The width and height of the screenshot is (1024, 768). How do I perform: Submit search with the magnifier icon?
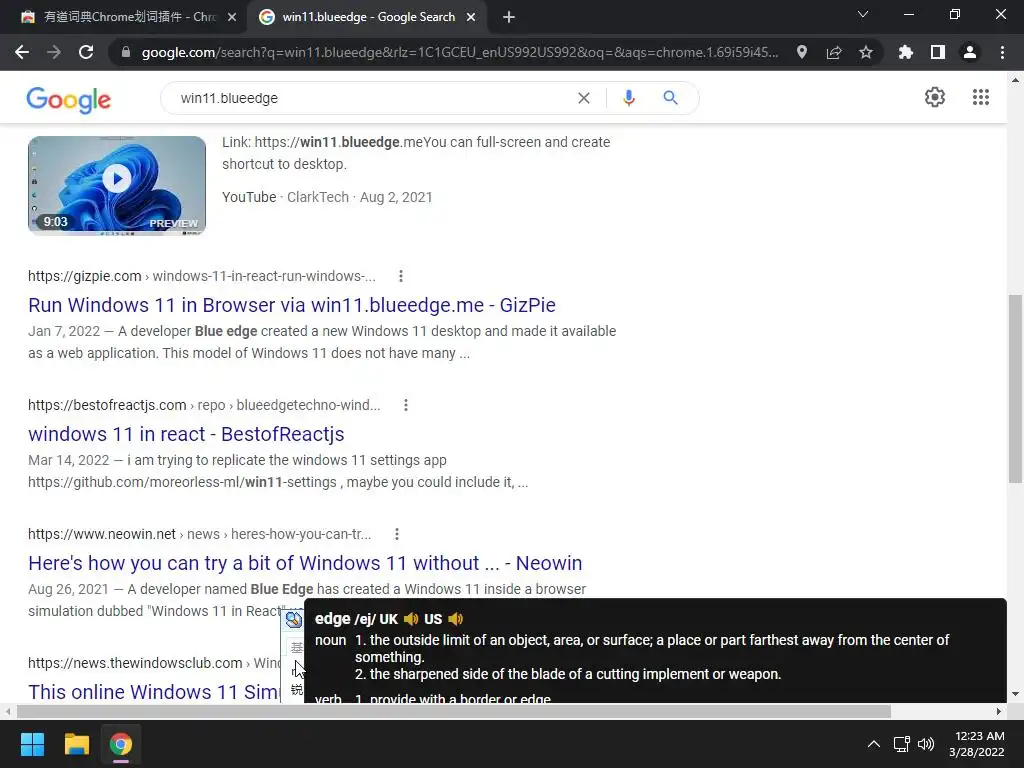(670, 98)
